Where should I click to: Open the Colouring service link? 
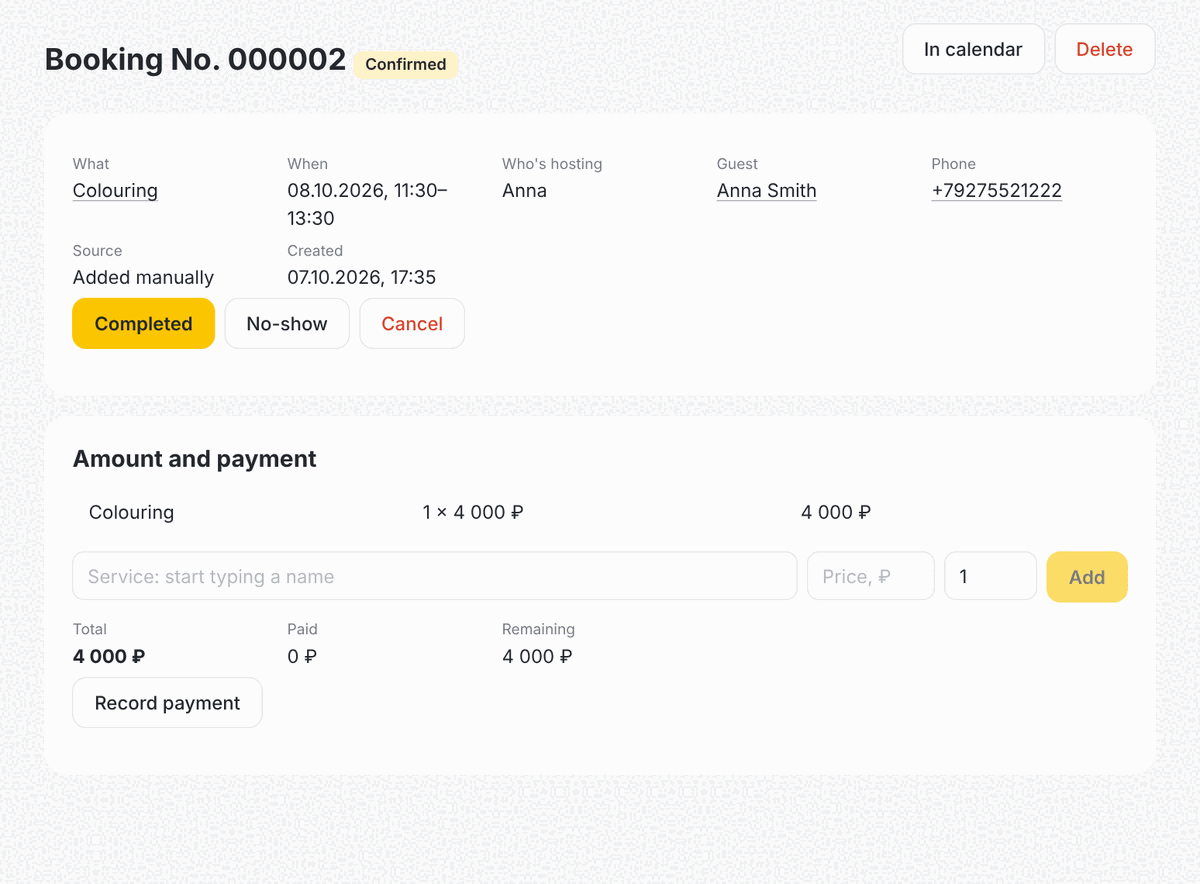[x=115, y=190]
